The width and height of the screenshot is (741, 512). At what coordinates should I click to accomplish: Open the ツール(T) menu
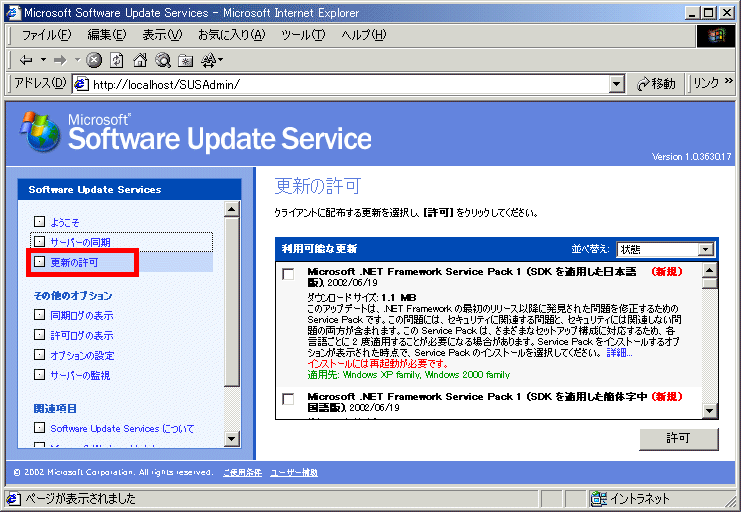click(x=302, y=35)
